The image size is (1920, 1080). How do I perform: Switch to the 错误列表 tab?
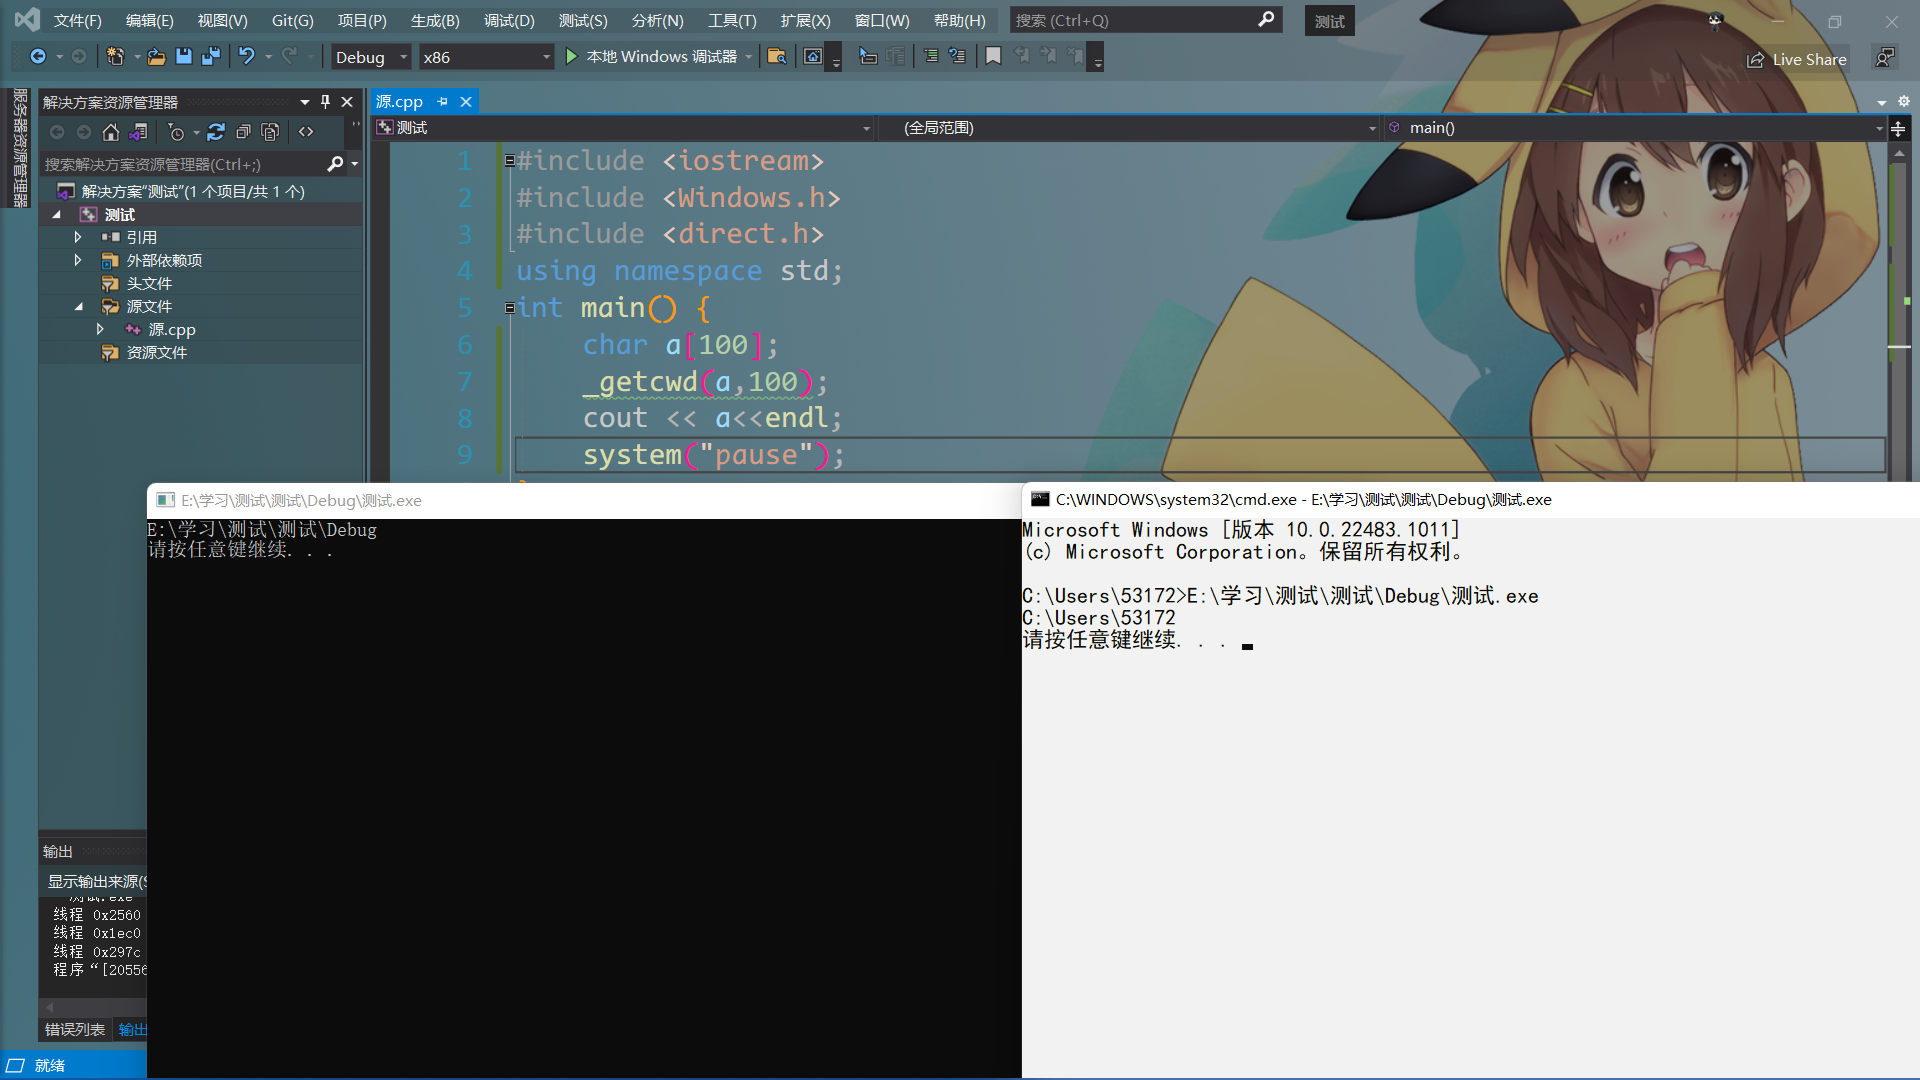pos(74,1029)
